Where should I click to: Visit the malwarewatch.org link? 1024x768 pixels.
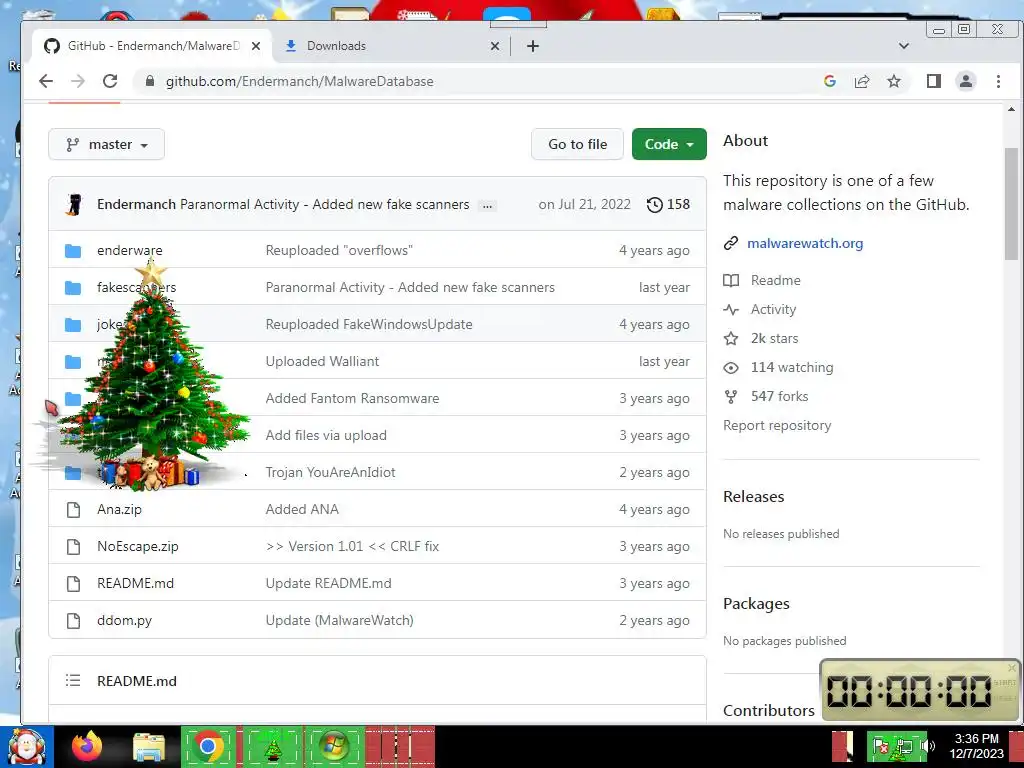[x=805, y=243]
